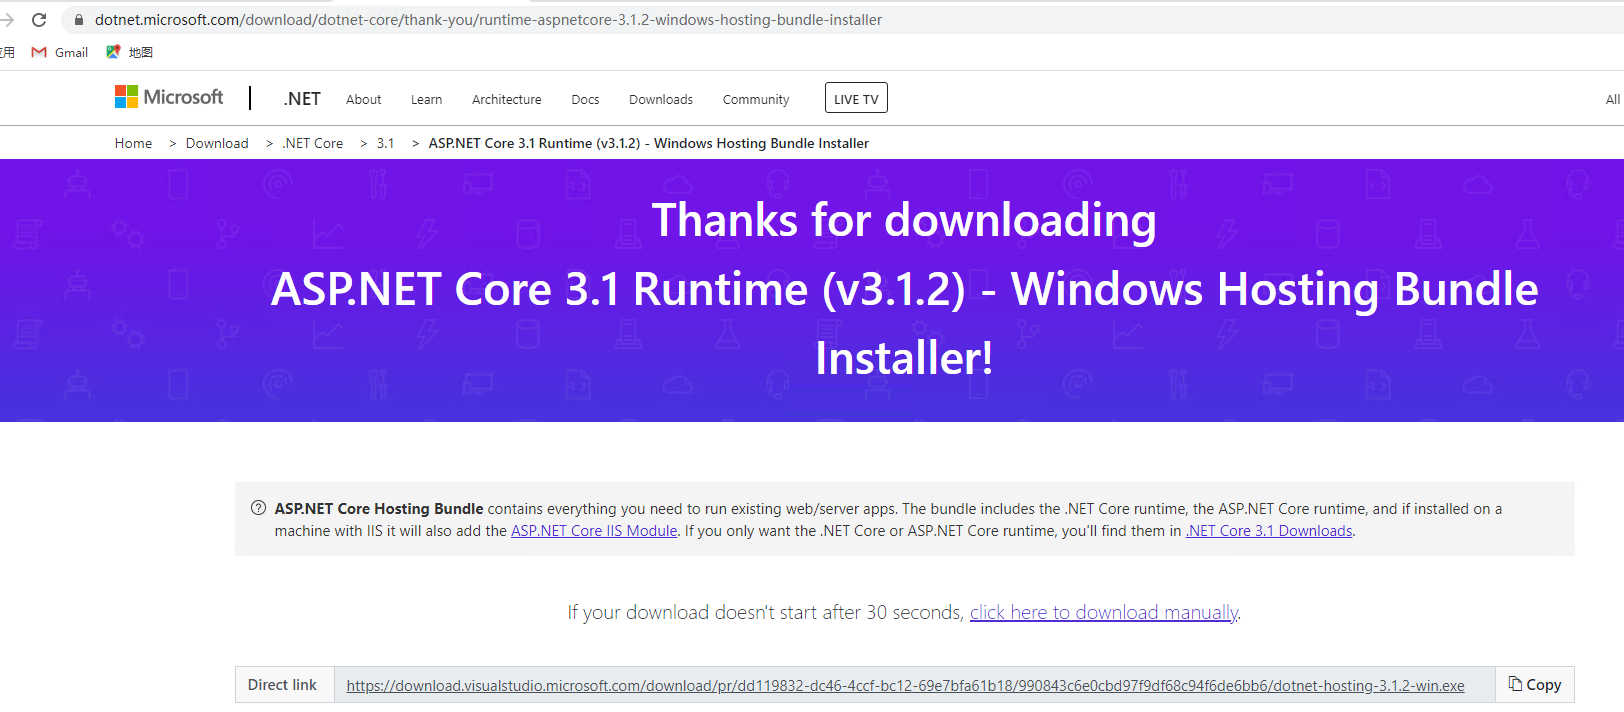Open the Learn menu item
The width and height of the screenshot is (1624, 712).
pos(426,100)
